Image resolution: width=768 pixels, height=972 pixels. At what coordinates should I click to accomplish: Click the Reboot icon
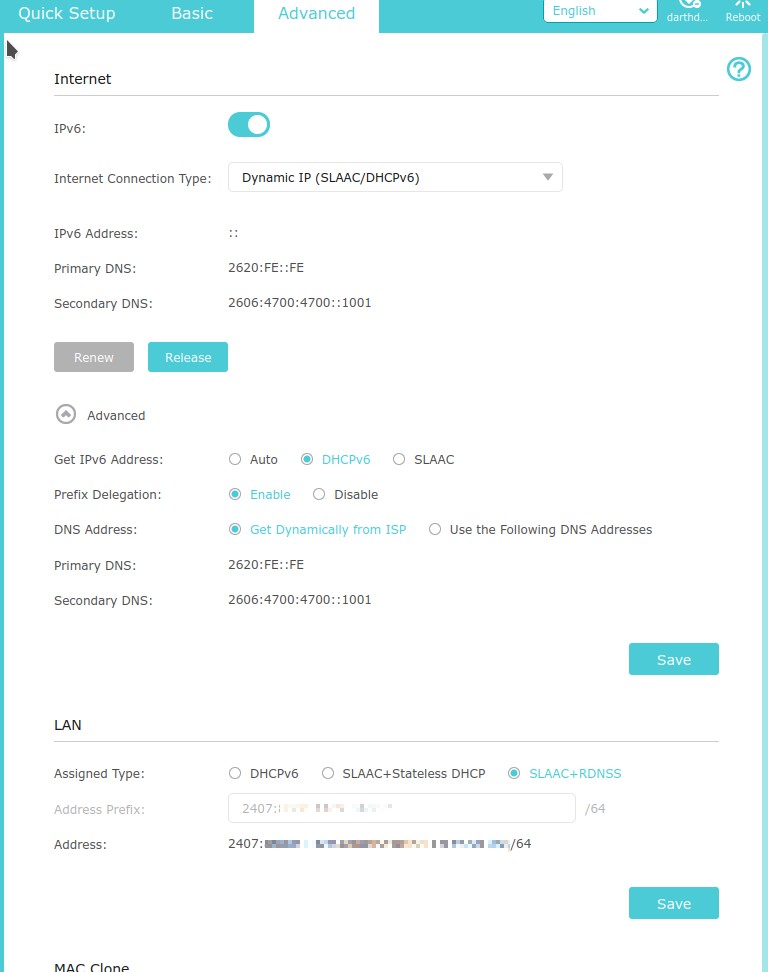(742, 6)
